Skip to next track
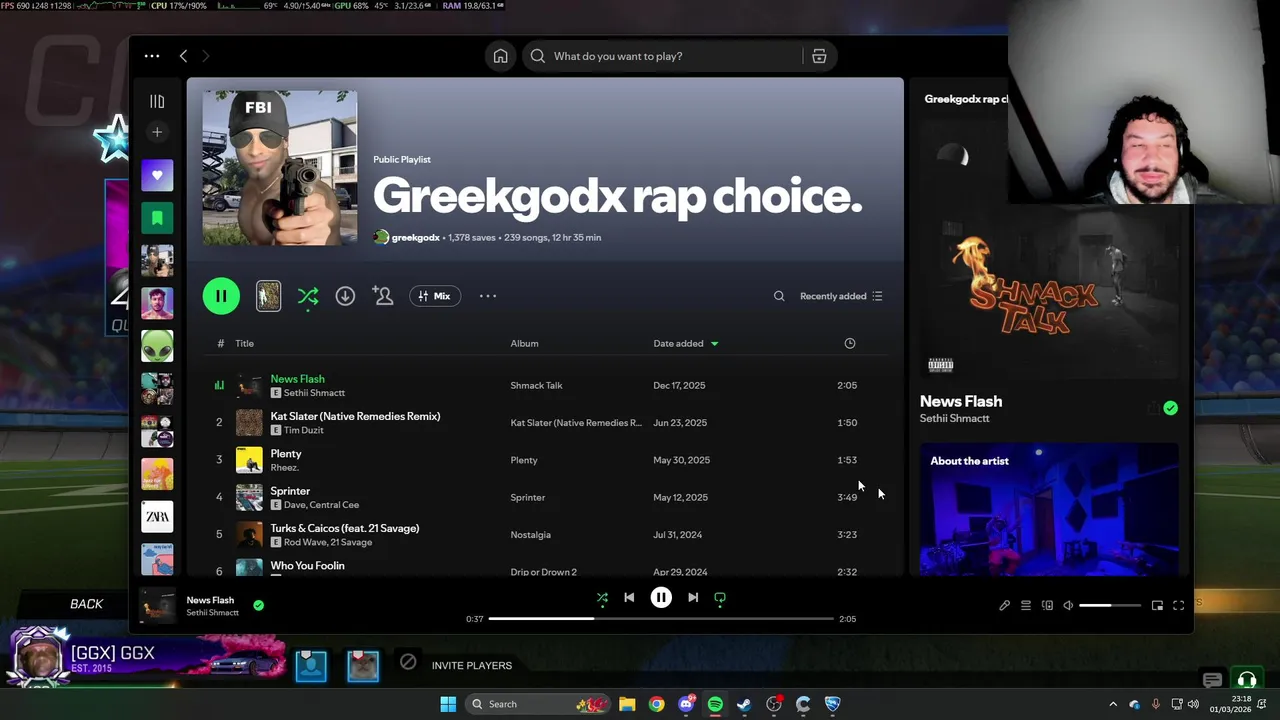This screenshot has height=720, width=1280. pyautogui.click(x=693, y=598)
